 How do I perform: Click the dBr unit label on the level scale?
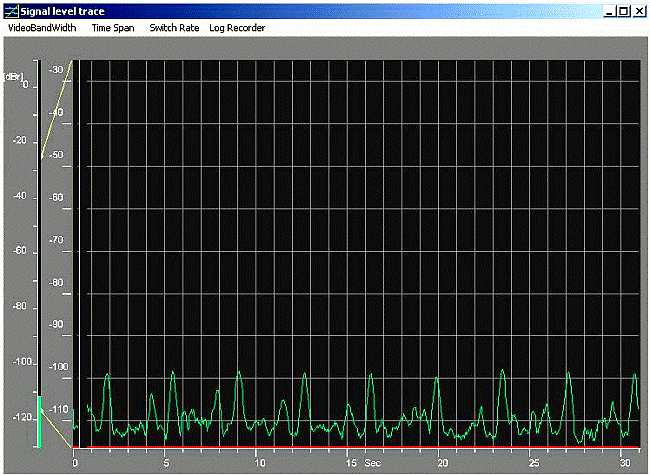pyautogui.click(x=14, y=76)
